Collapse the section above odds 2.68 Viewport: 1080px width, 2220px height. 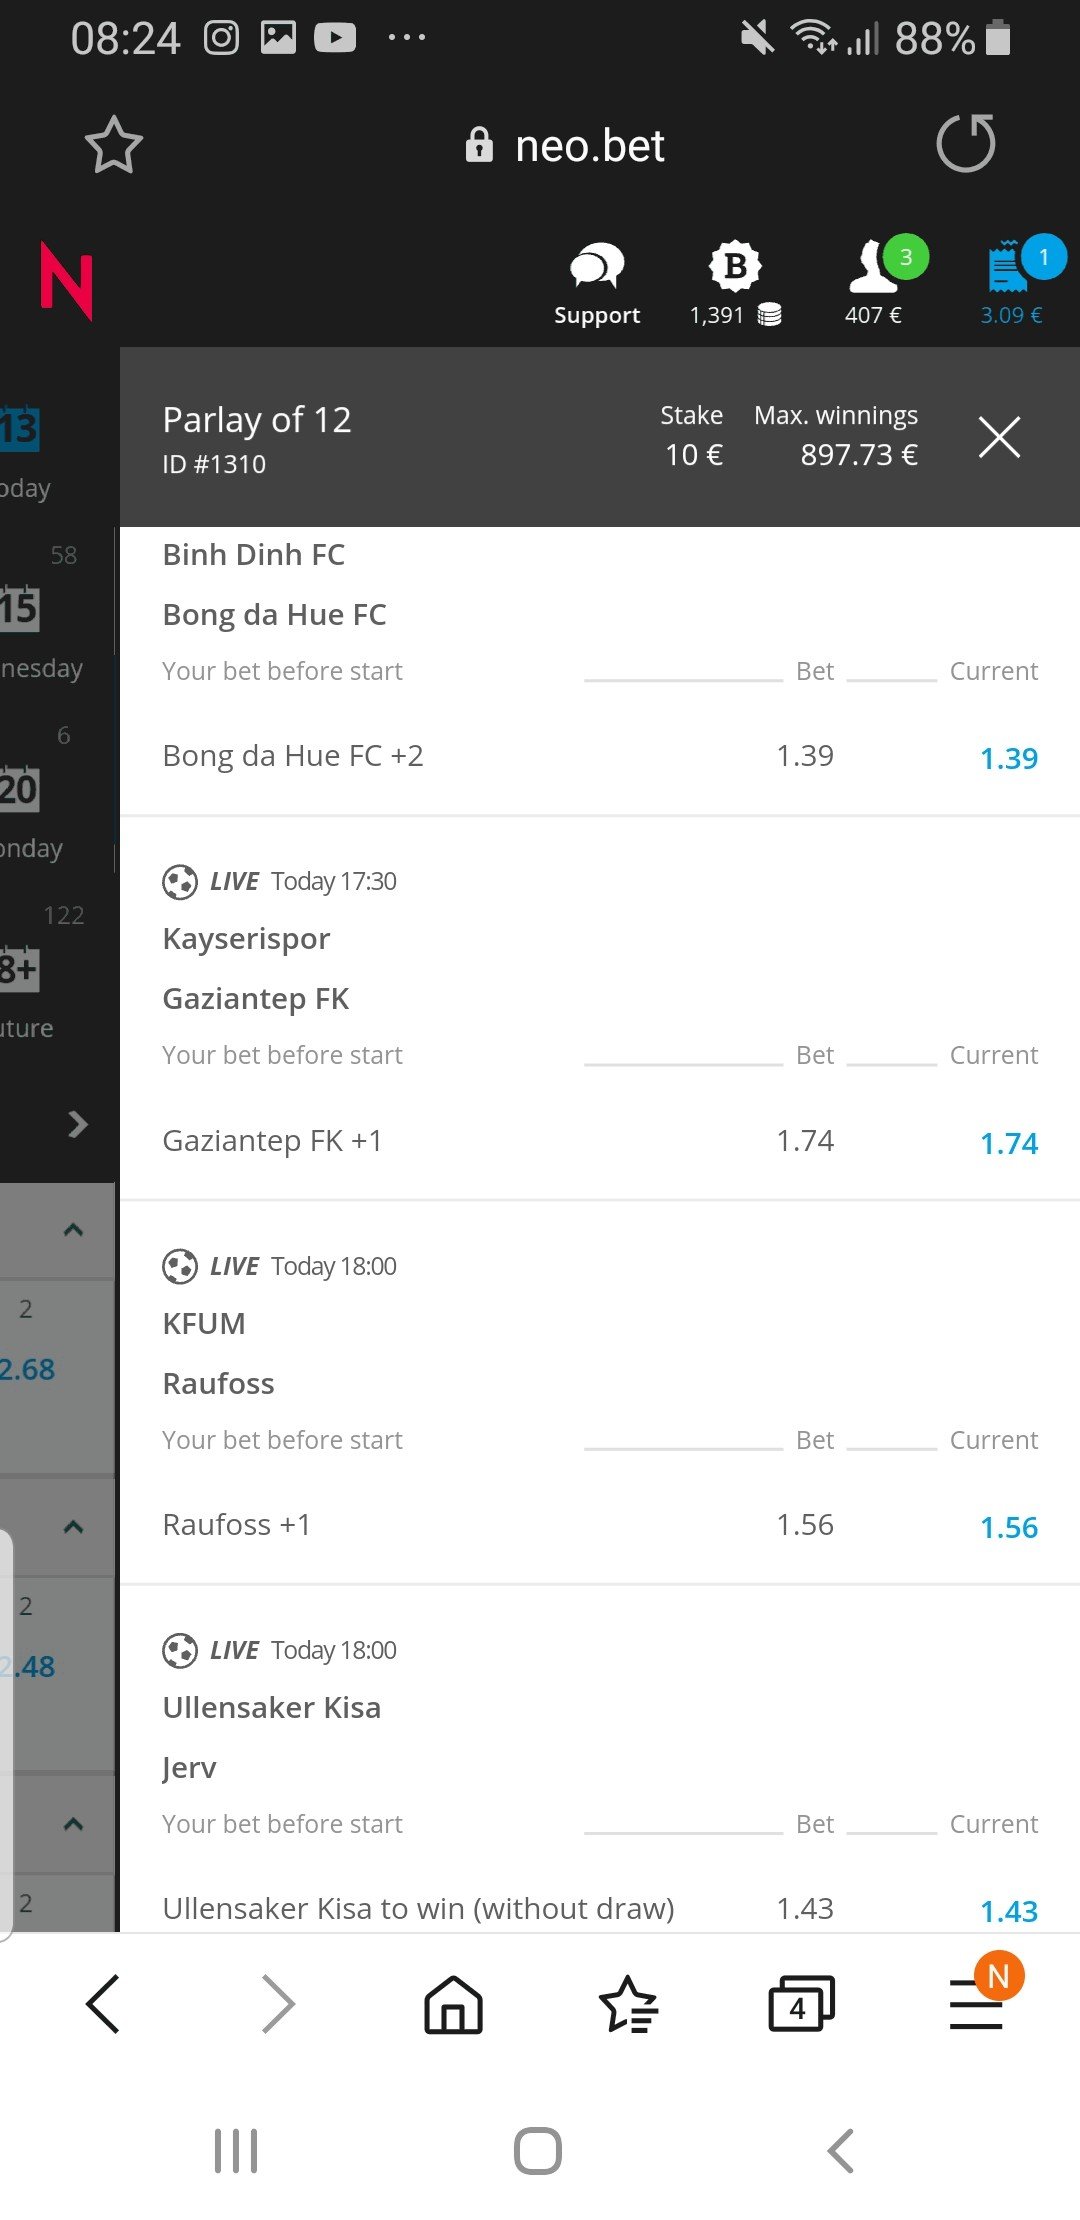tap(73, 1230)
